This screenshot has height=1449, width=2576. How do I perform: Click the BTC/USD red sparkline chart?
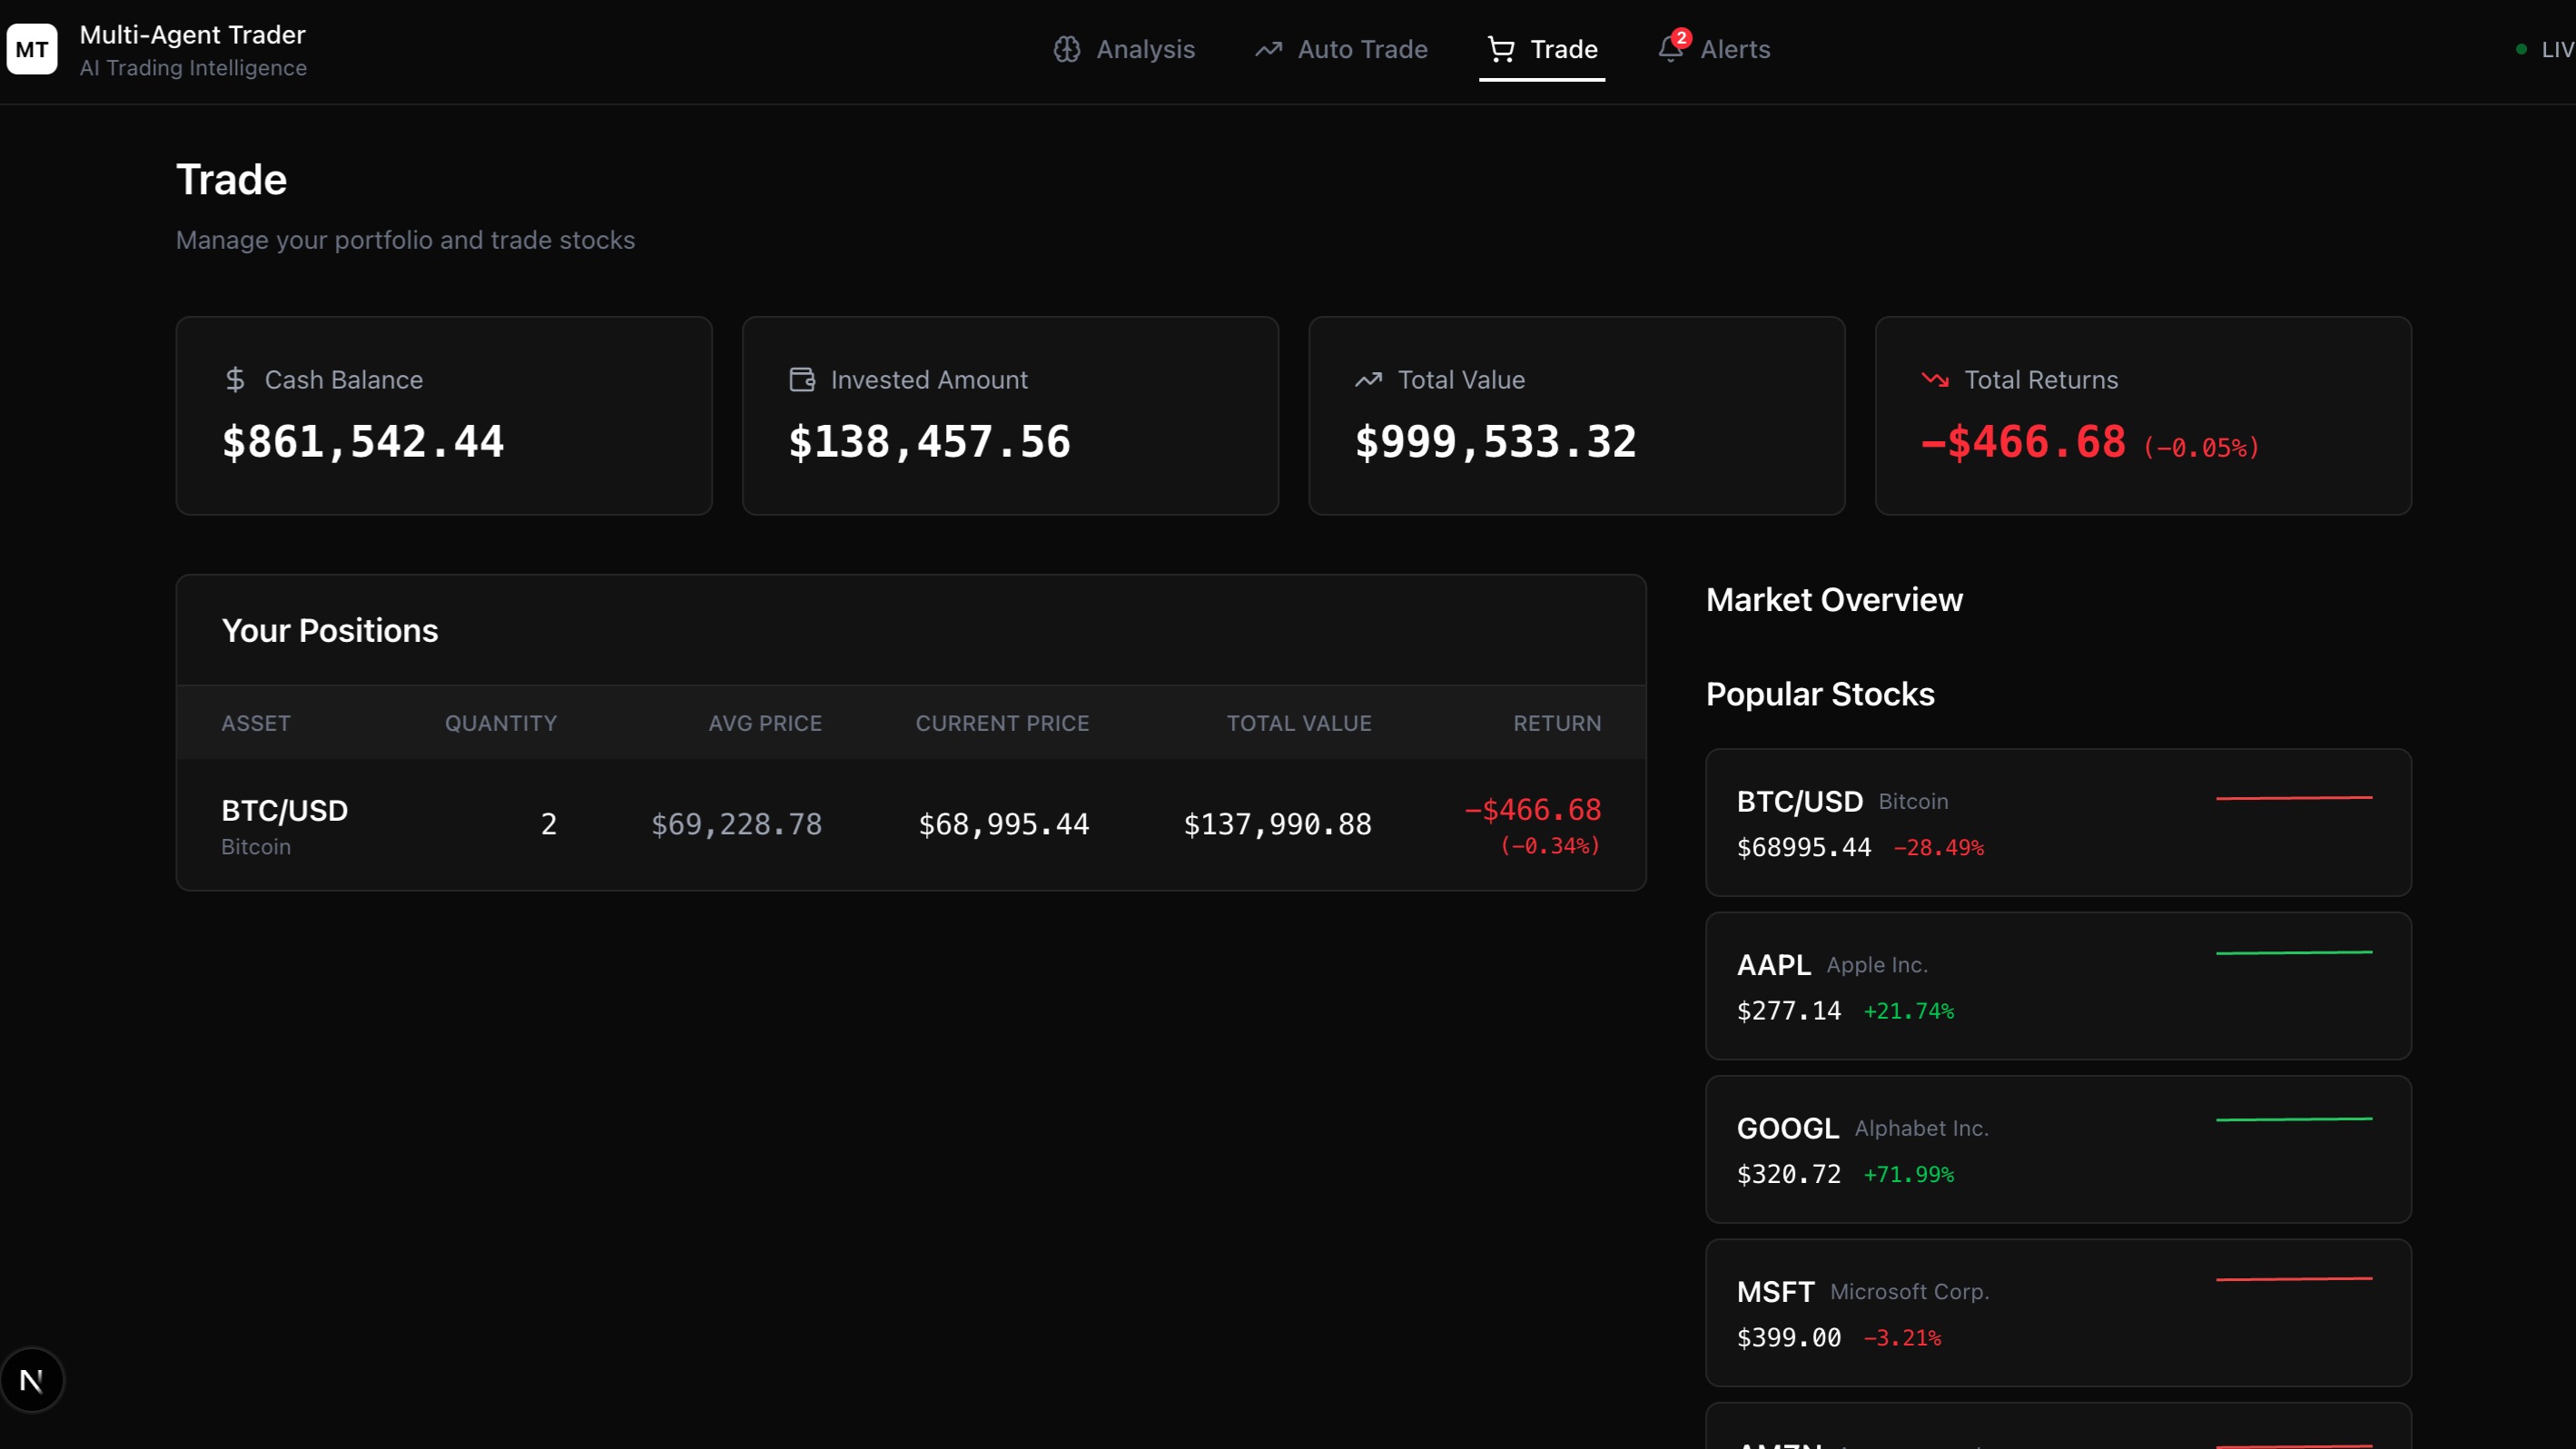2293,798
